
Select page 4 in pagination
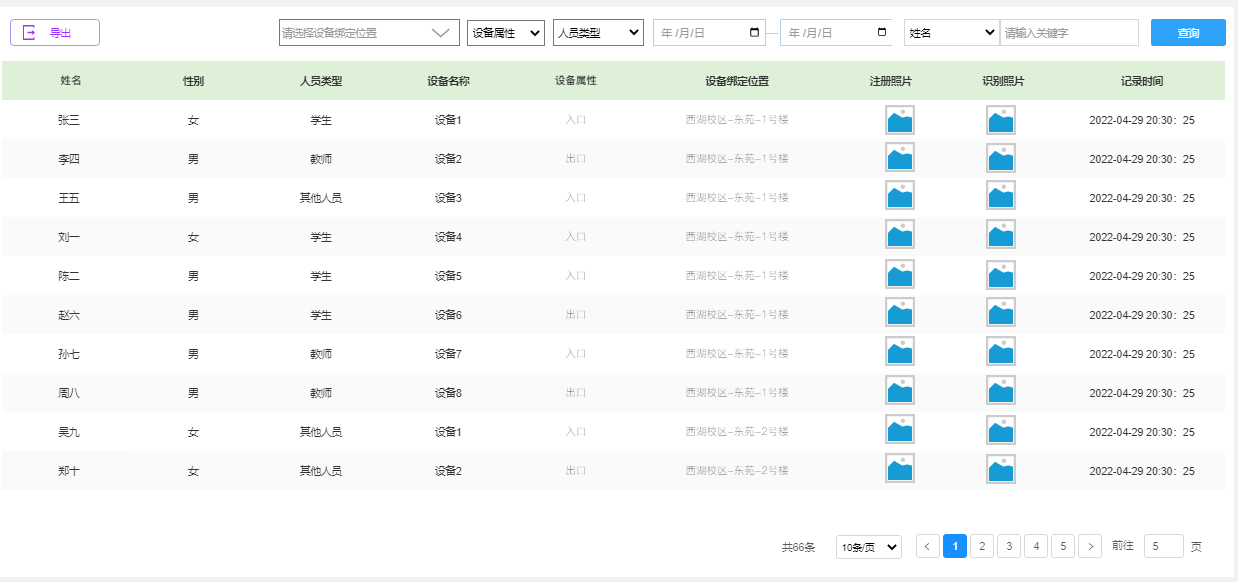(1036, 546)
